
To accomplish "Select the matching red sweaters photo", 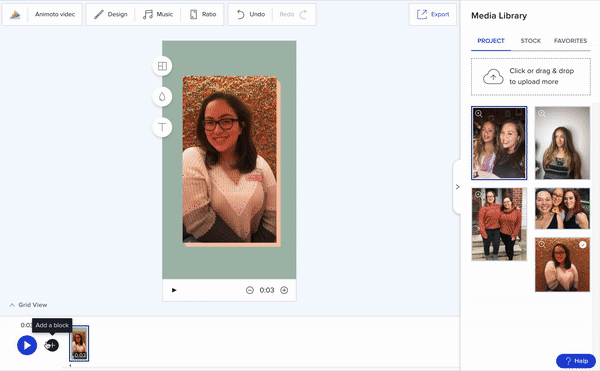I will [x=499, y=224].
